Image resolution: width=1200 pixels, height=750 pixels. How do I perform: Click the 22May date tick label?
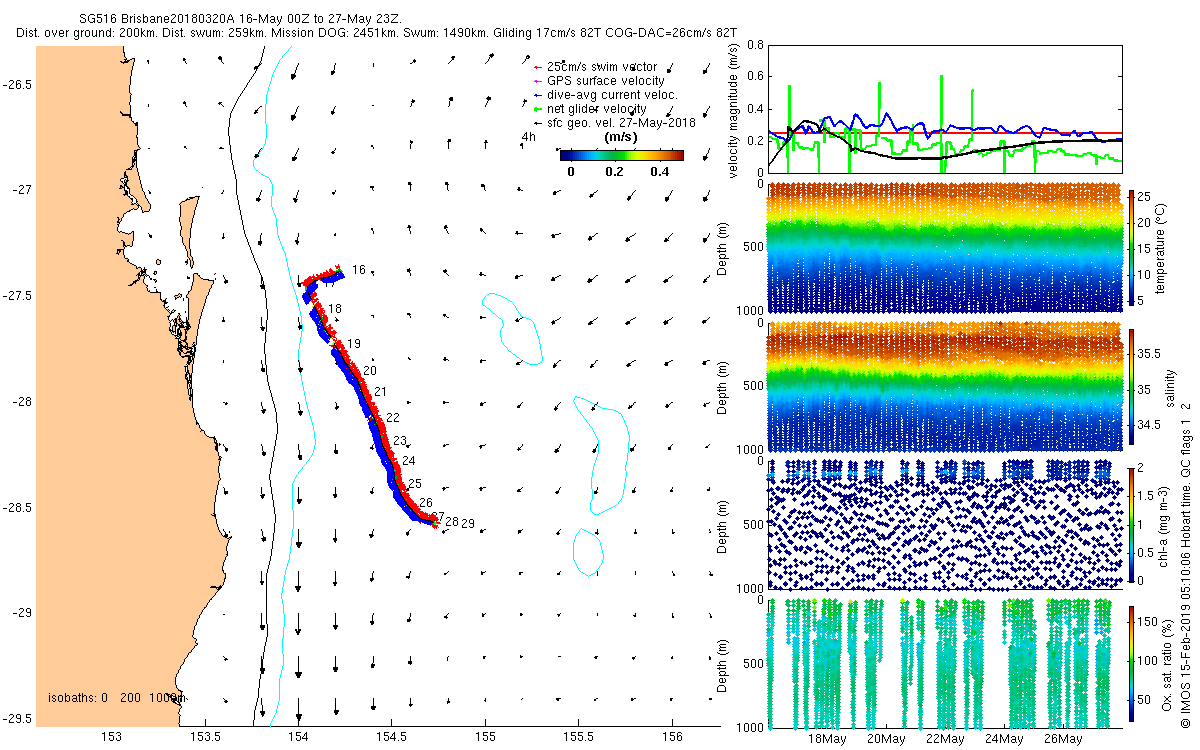click(x=945, y=739)
